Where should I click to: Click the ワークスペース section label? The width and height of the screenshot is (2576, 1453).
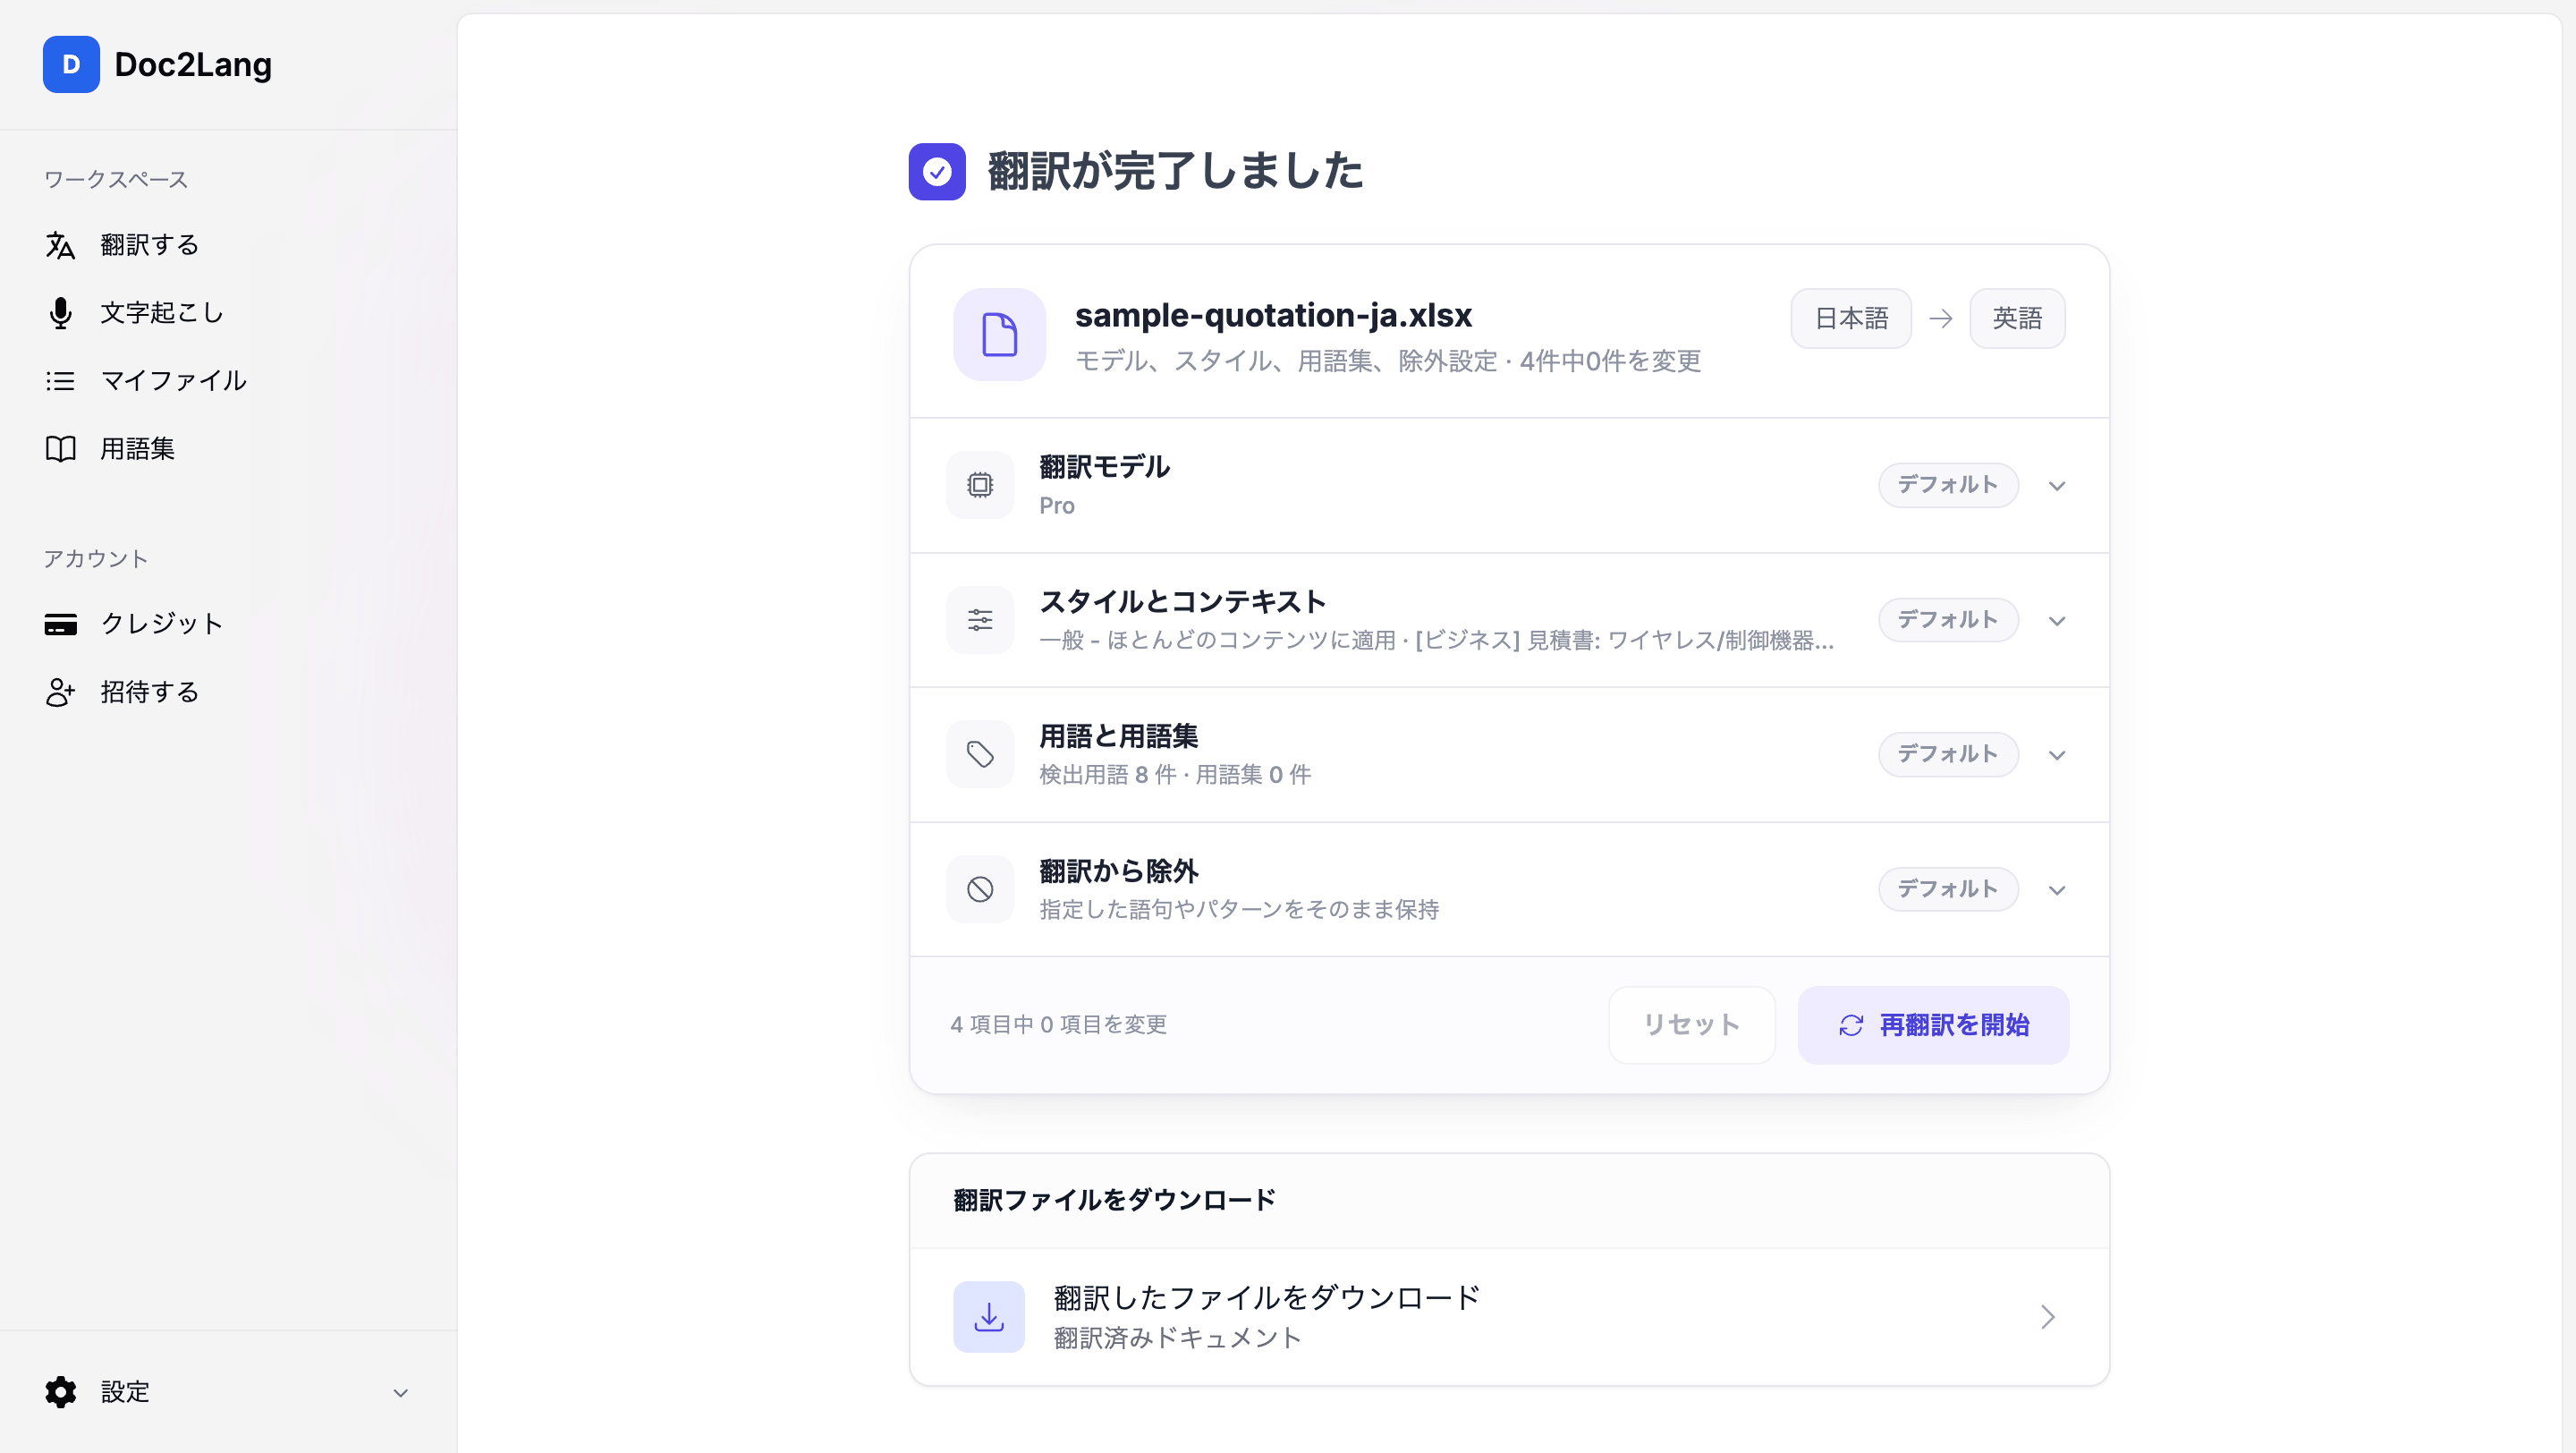coord(116,180)
